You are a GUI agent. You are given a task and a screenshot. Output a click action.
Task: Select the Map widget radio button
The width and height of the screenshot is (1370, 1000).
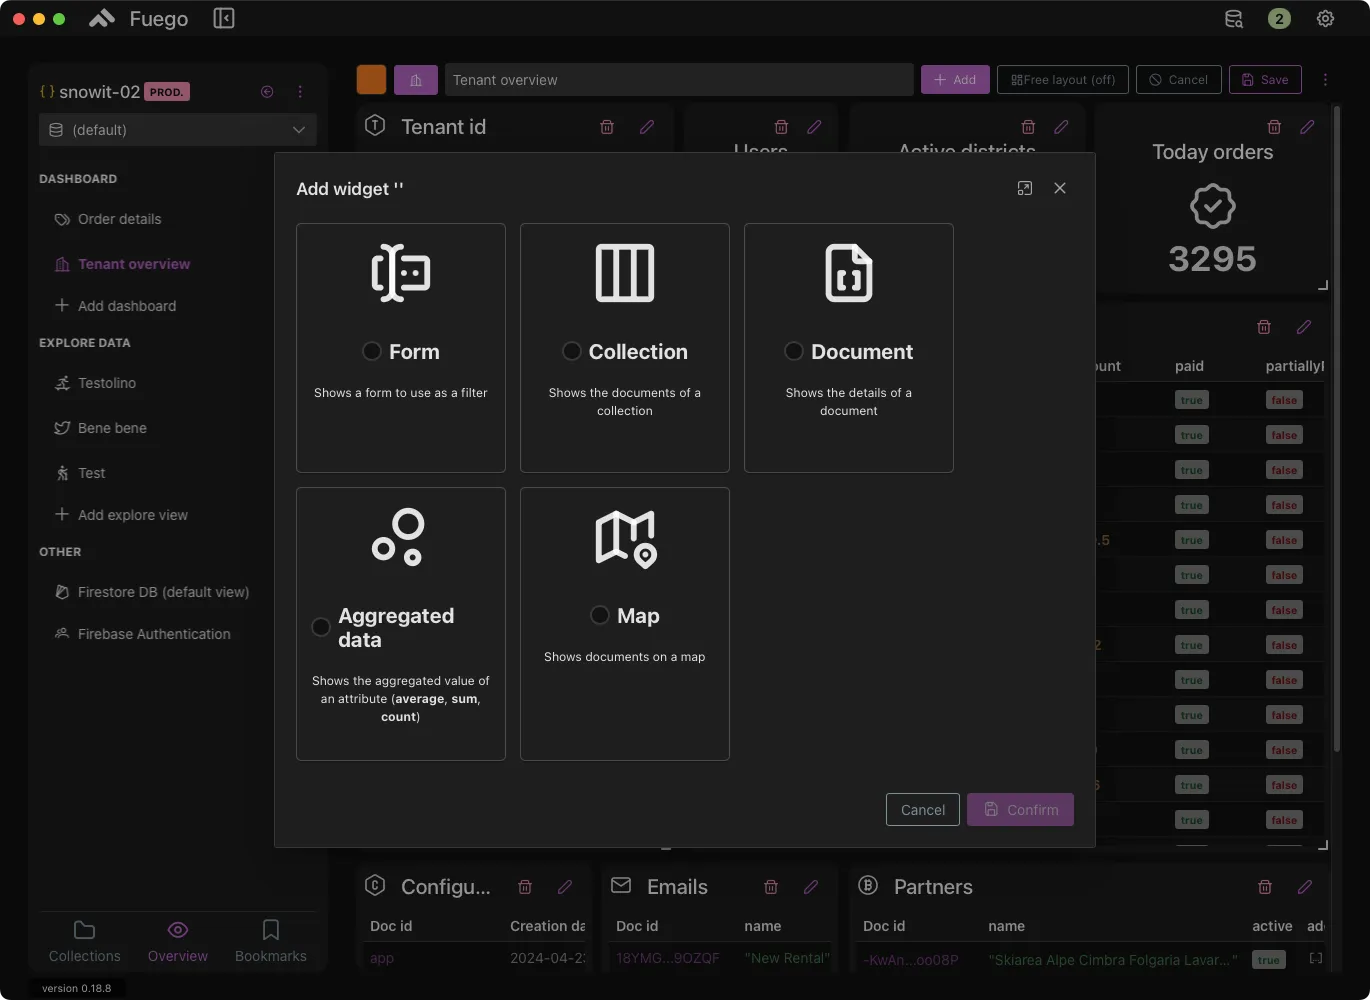coord(600,615)
